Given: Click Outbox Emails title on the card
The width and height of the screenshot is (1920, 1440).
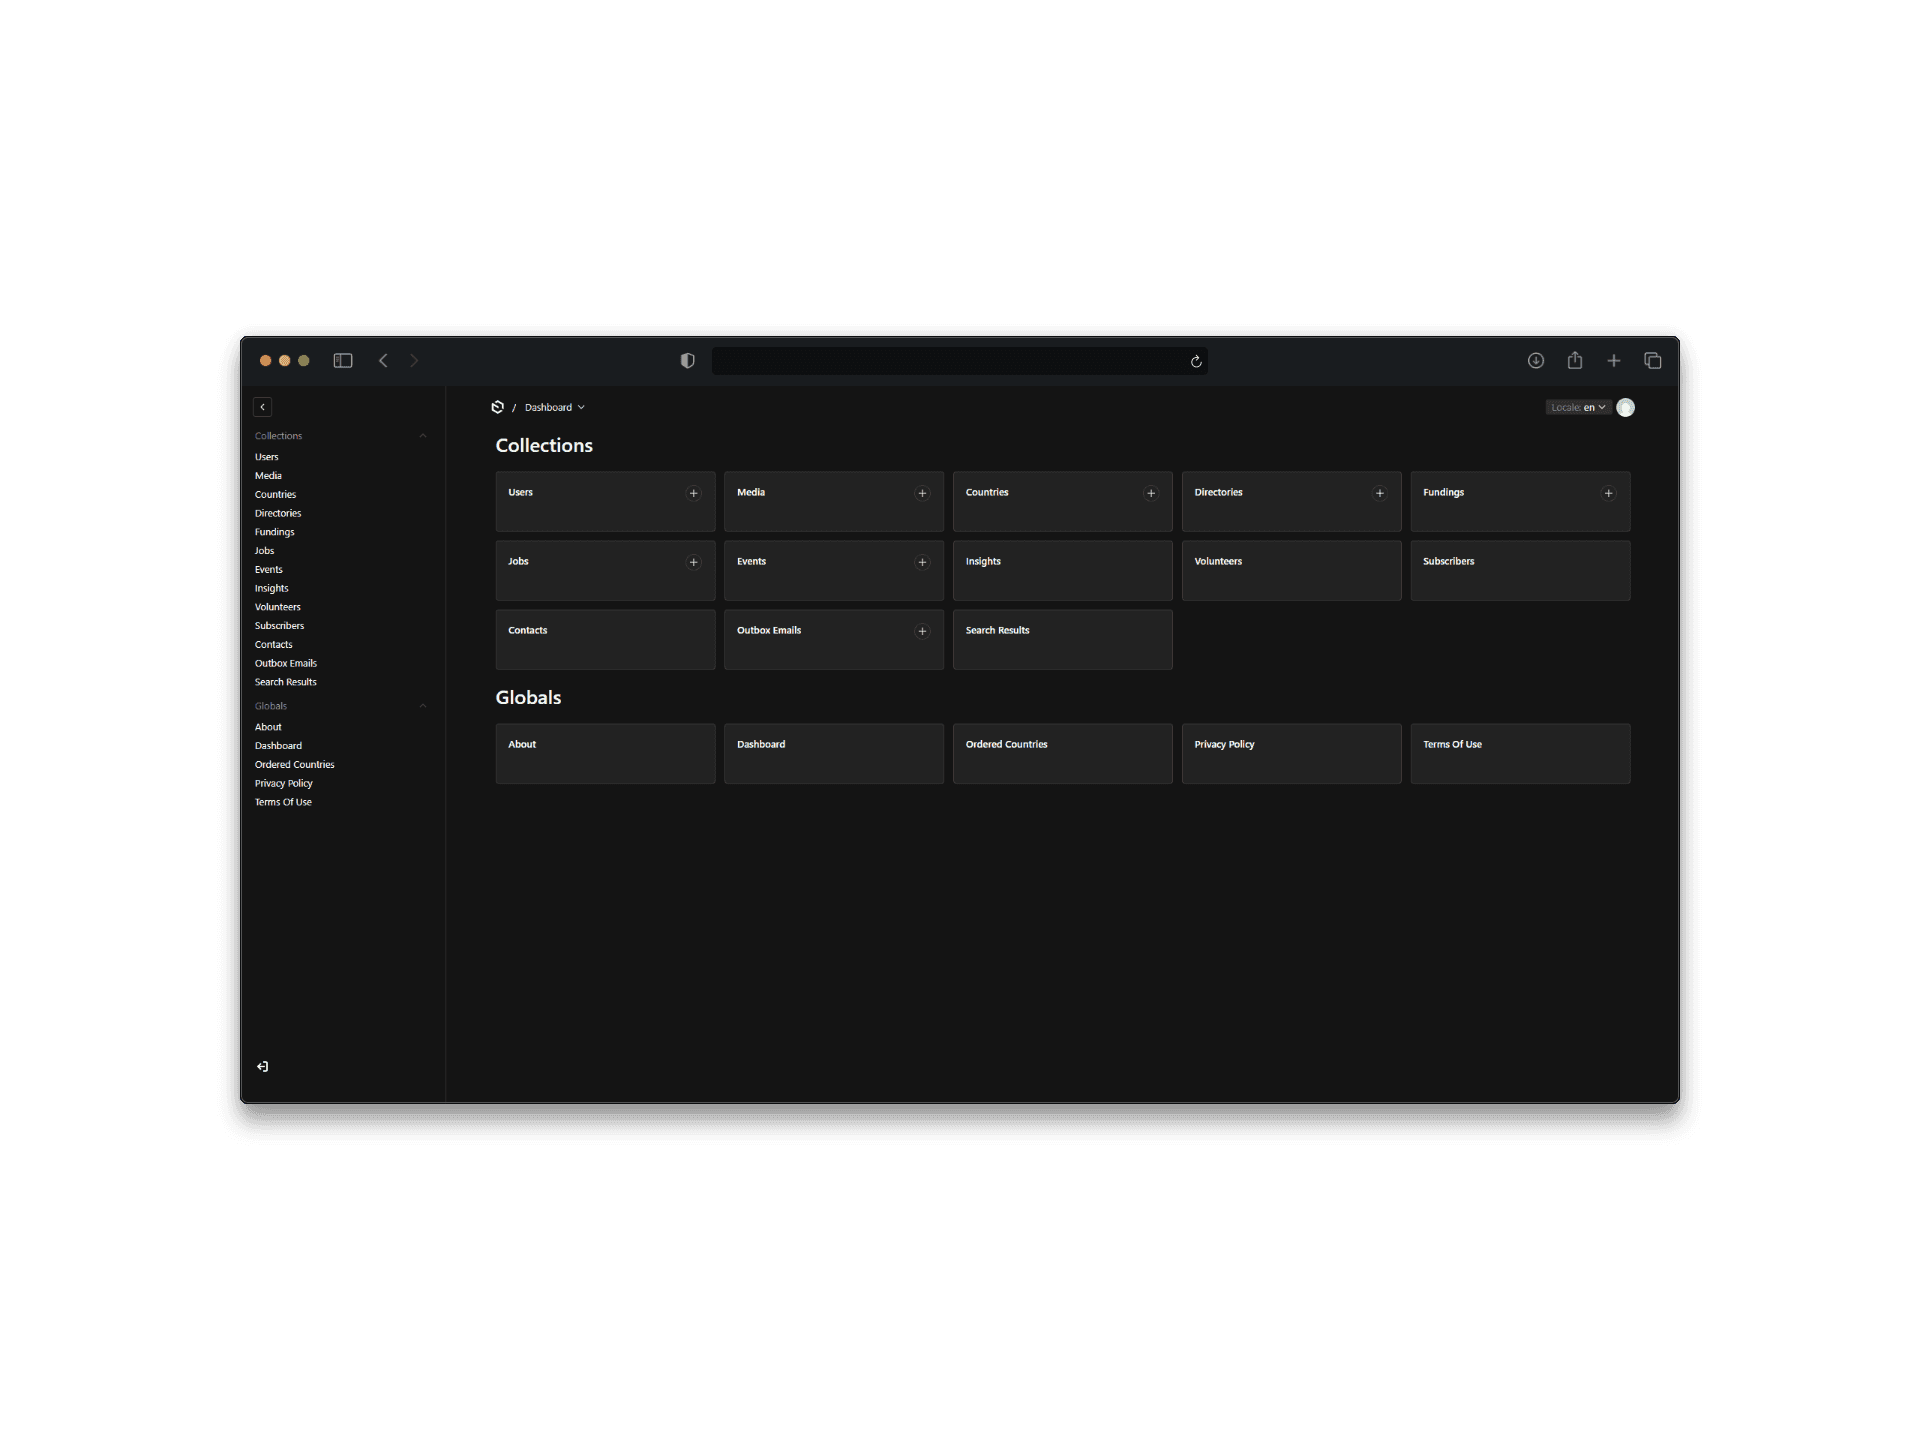Looking at the screenshot, I should pyautogui.click(x=769, y=631).
